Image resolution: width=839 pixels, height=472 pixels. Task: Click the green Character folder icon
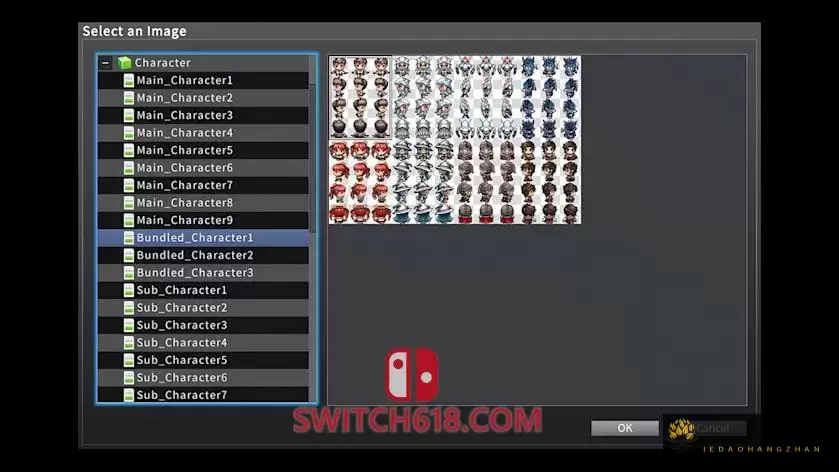coord(124,63)
